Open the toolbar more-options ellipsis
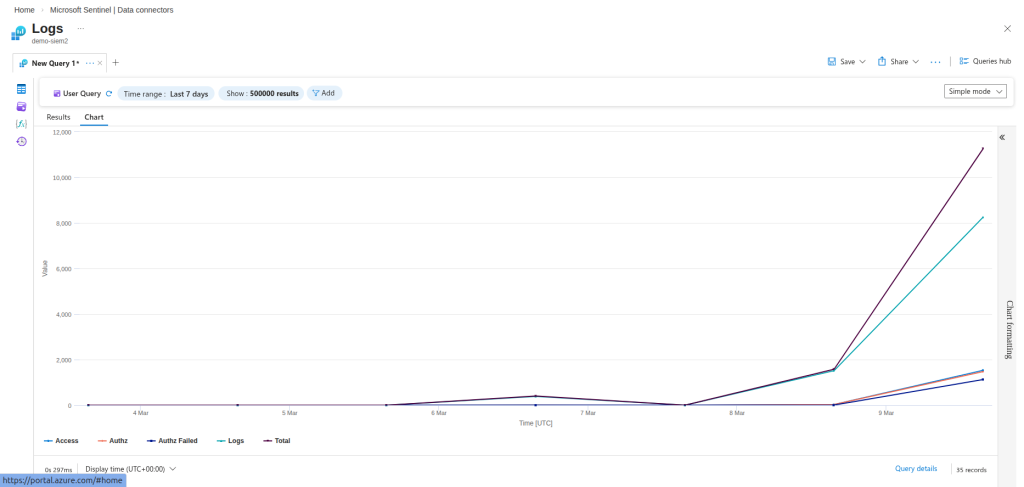 tap(935, 61)
